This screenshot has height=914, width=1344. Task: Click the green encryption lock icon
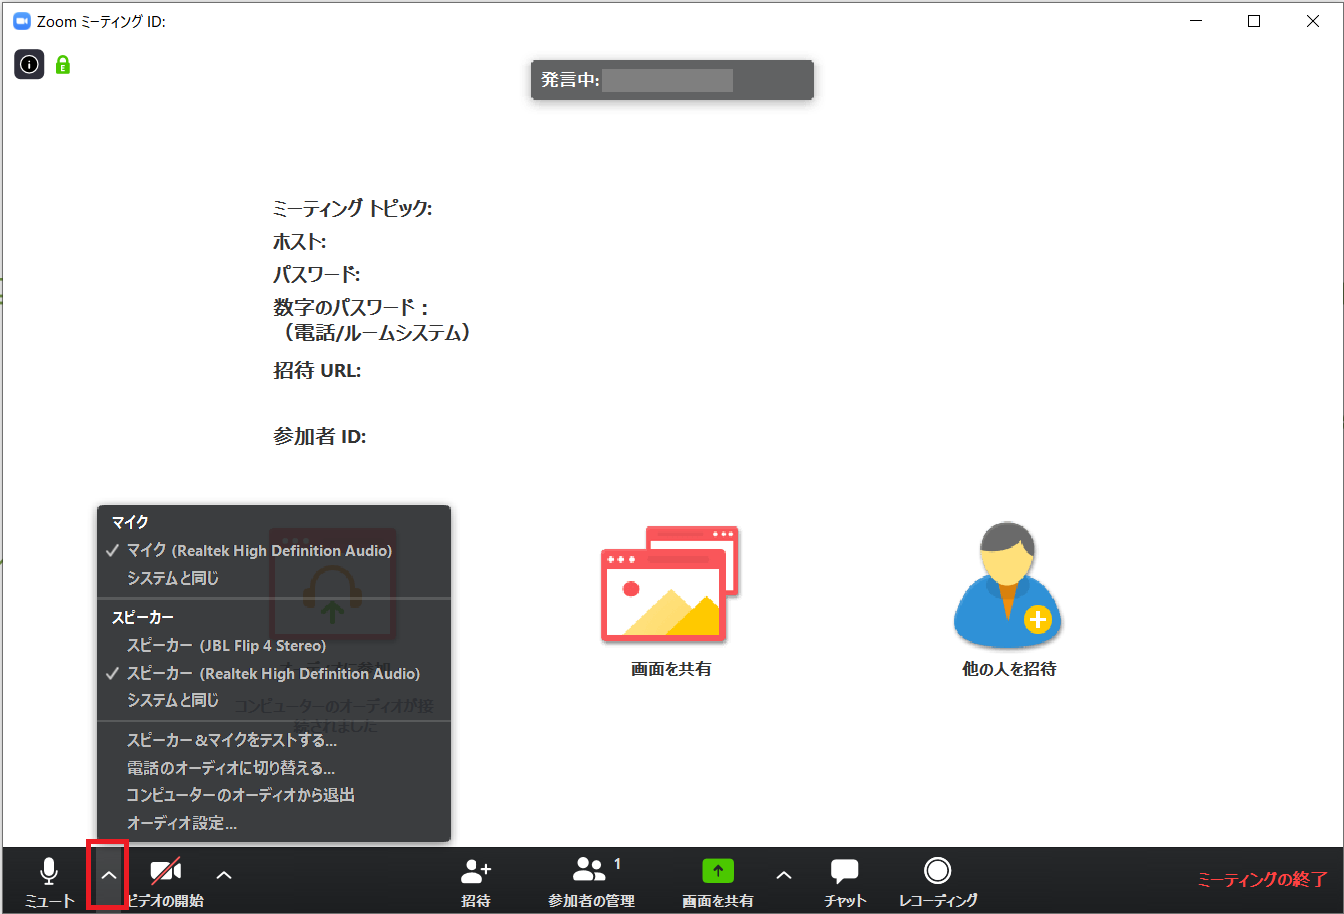point(62,64)
